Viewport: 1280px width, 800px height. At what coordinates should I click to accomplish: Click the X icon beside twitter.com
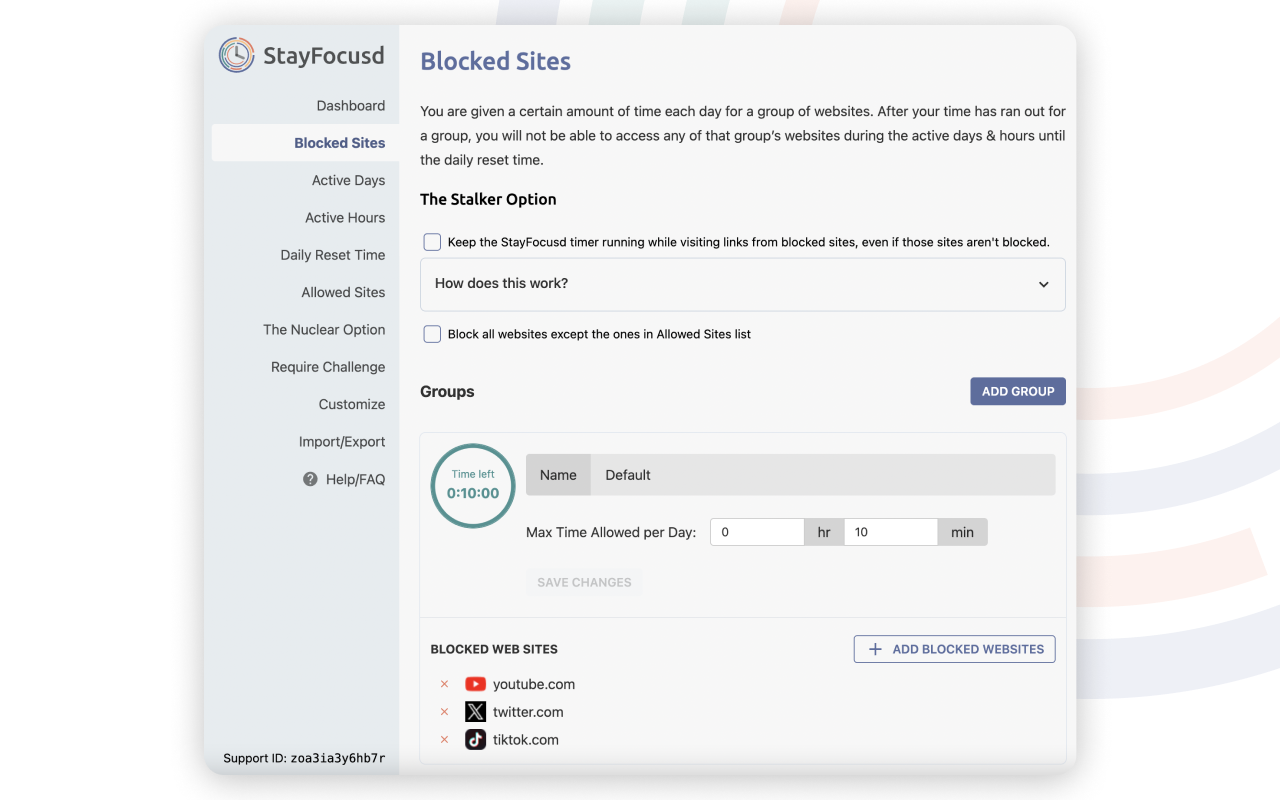(475, 711)
